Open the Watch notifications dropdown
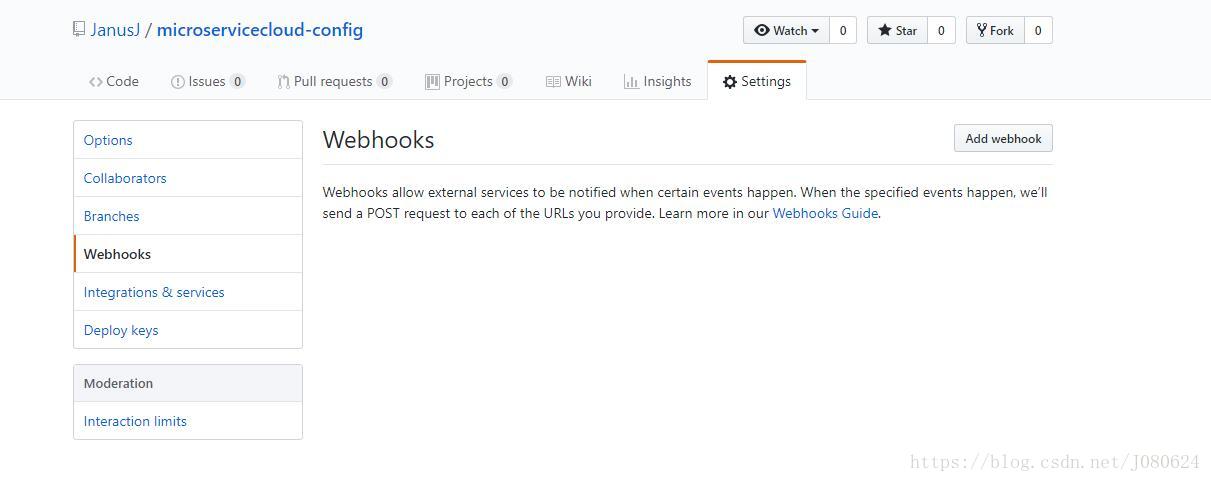Viewport: 1211px width, 482px height. tap(786, 30)
